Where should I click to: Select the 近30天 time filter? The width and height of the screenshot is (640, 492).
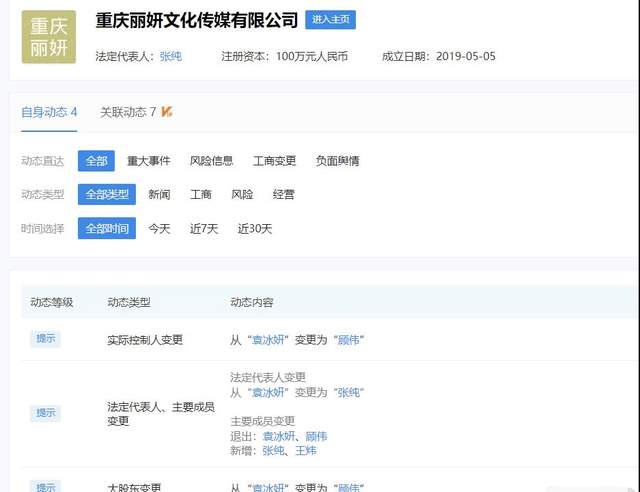[255, 229]
